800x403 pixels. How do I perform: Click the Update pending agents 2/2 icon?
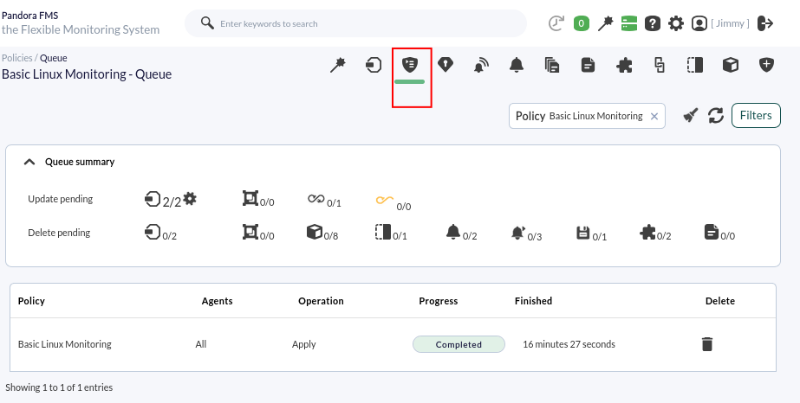pyautogui.click(x=153, y=198)
